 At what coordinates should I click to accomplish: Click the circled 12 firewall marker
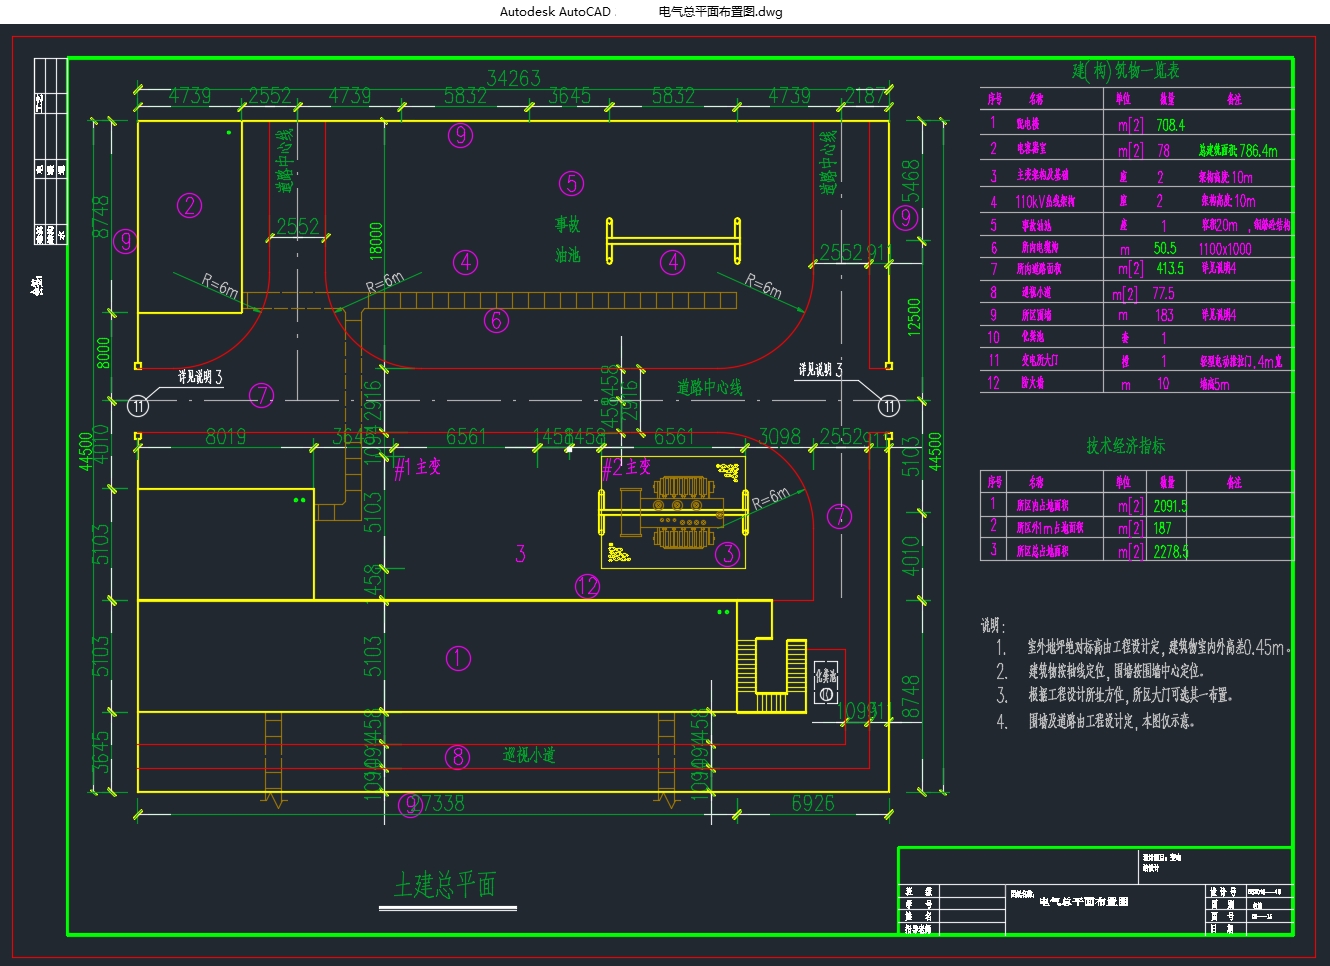point(587,586)
